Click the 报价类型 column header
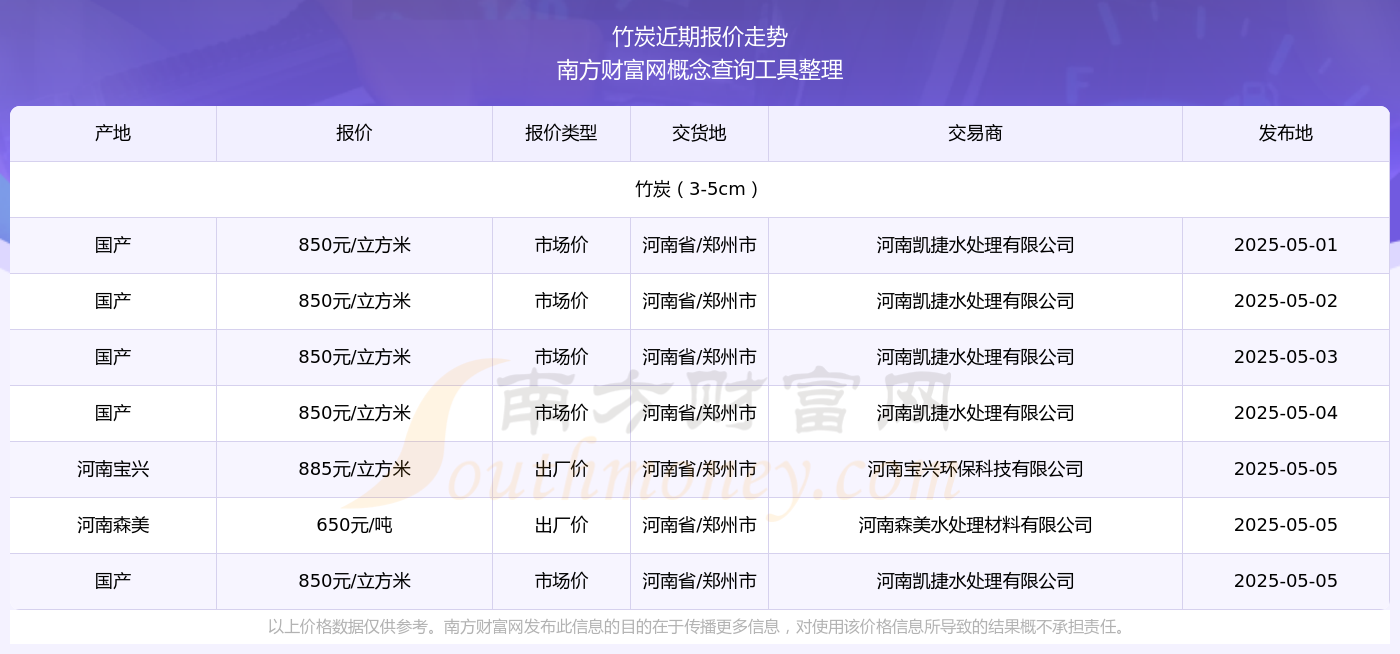 coord(561,133)
